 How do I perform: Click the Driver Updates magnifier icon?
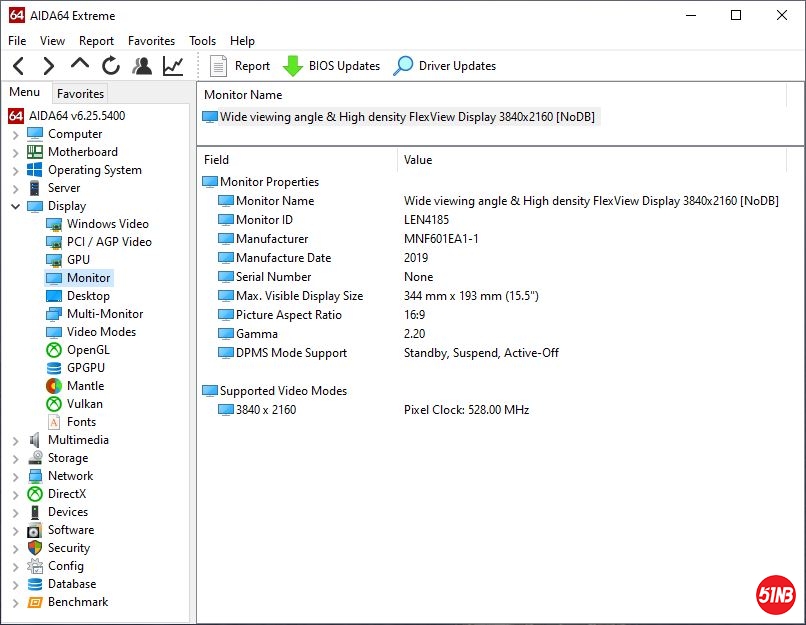pyautogui.click(x=403, y=66)
